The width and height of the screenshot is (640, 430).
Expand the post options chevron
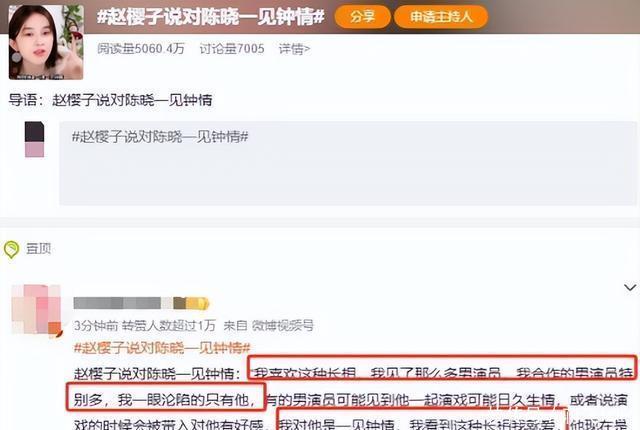pos(630,288)
